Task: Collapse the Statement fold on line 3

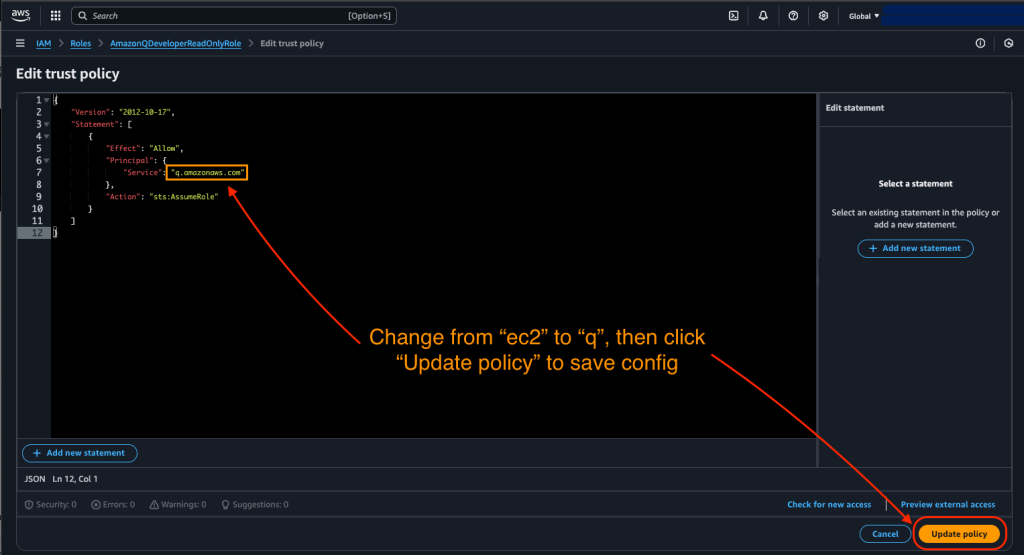Action: point(46,124)
